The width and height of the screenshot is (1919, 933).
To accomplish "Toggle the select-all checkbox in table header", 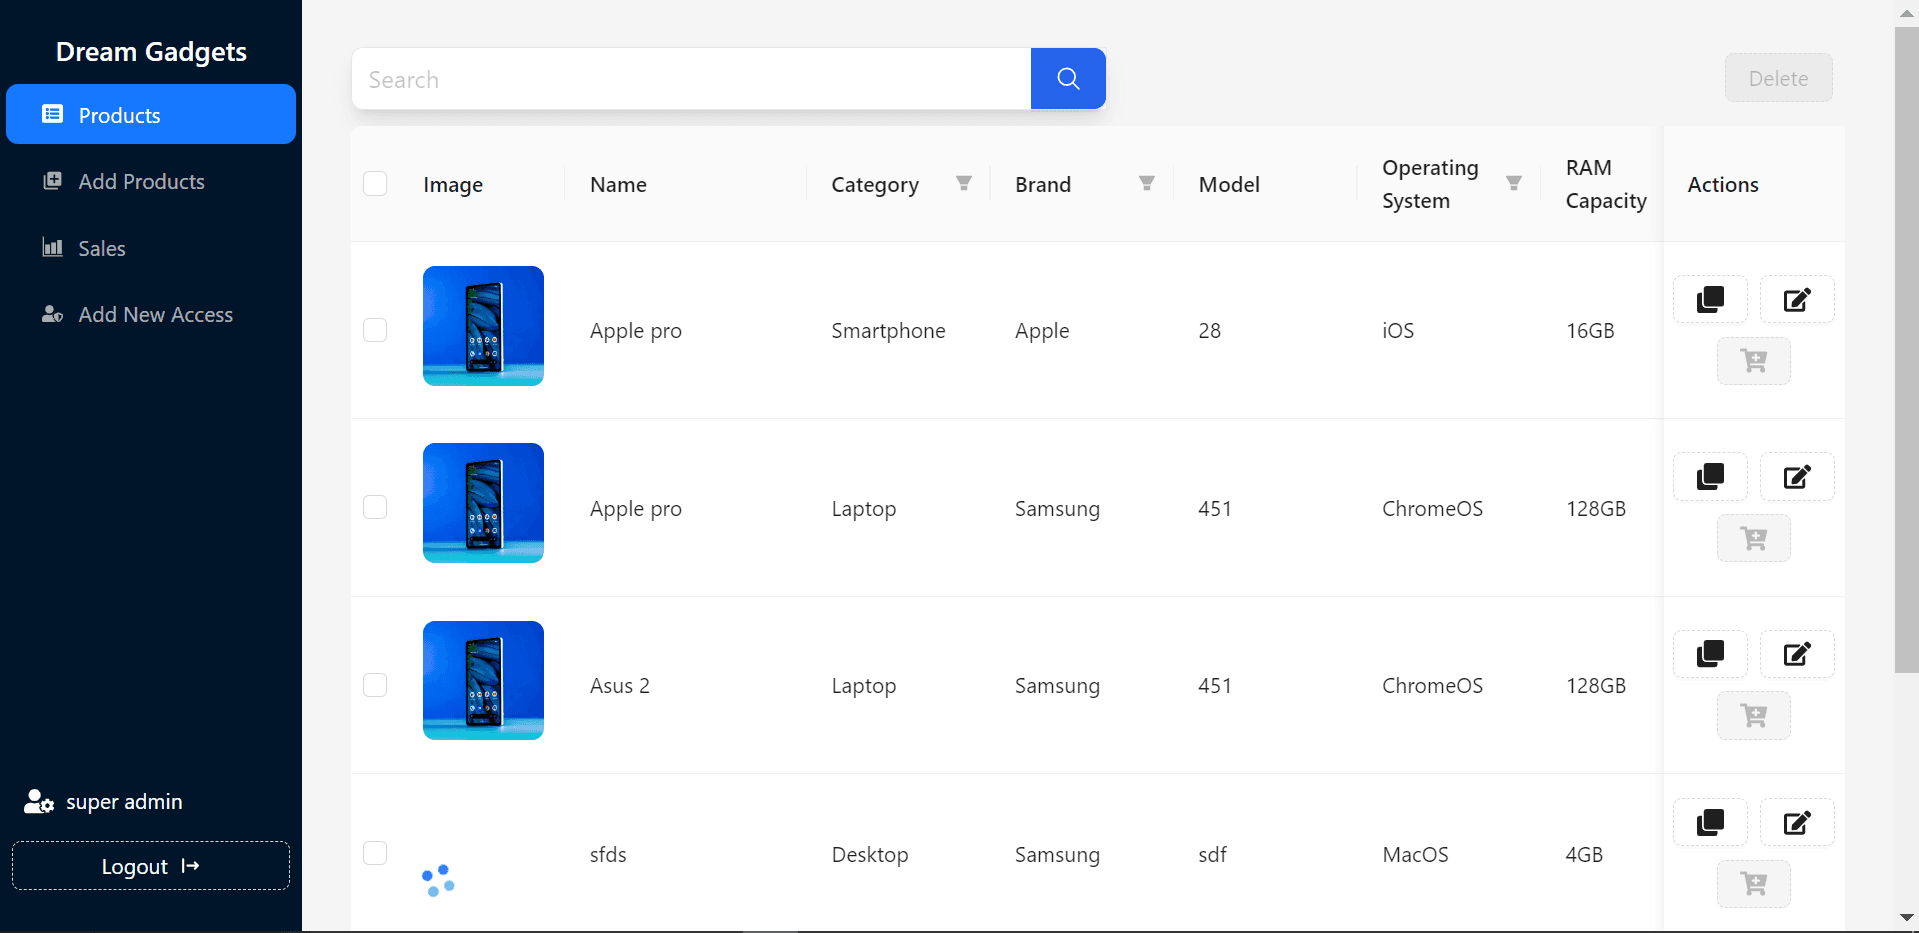I will pyautogui.click(x=375, y=183).
